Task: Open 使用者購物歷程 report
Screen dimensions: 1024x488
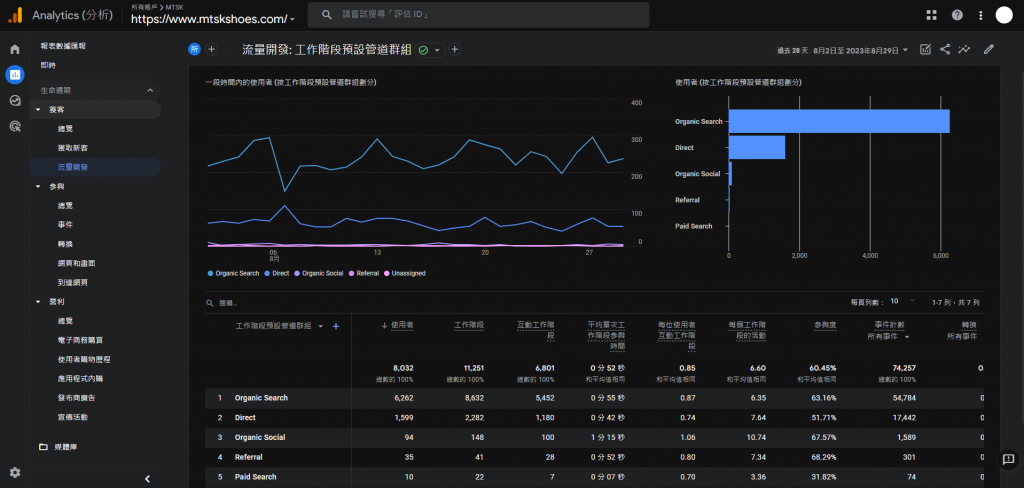Action: (84, 359)
